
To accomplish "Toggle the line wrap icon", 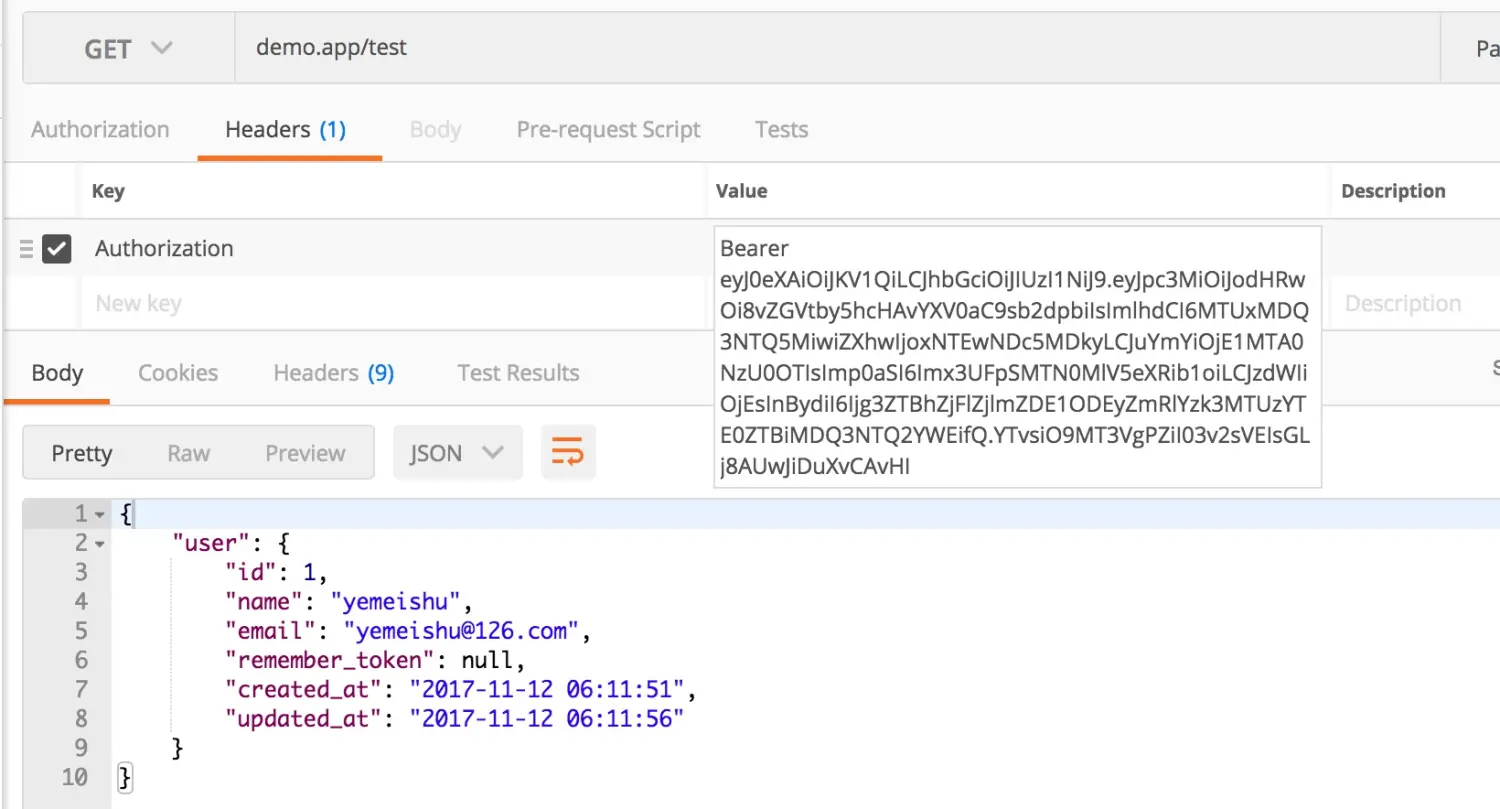I will pos(568,453).
